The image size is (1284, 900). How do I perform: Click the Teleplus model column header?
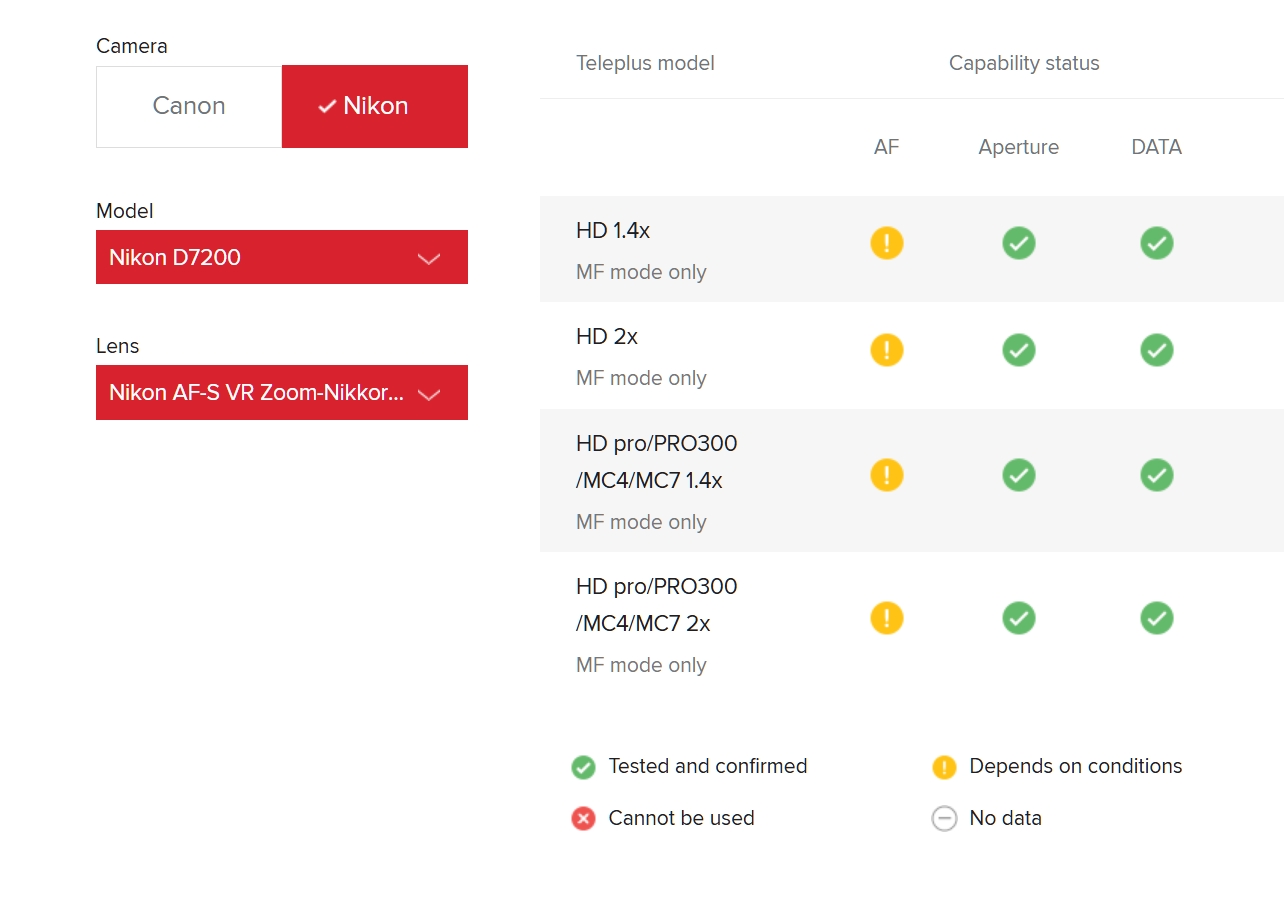[645, 64]
